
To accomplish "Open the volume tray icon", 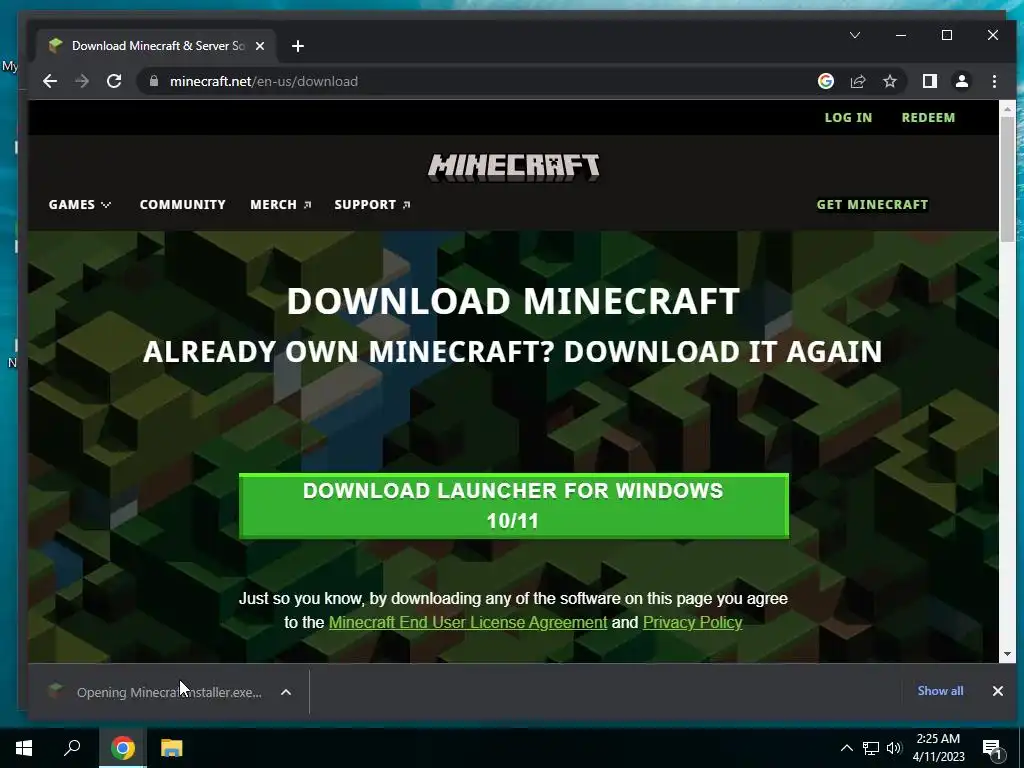I will coord(894,748).
